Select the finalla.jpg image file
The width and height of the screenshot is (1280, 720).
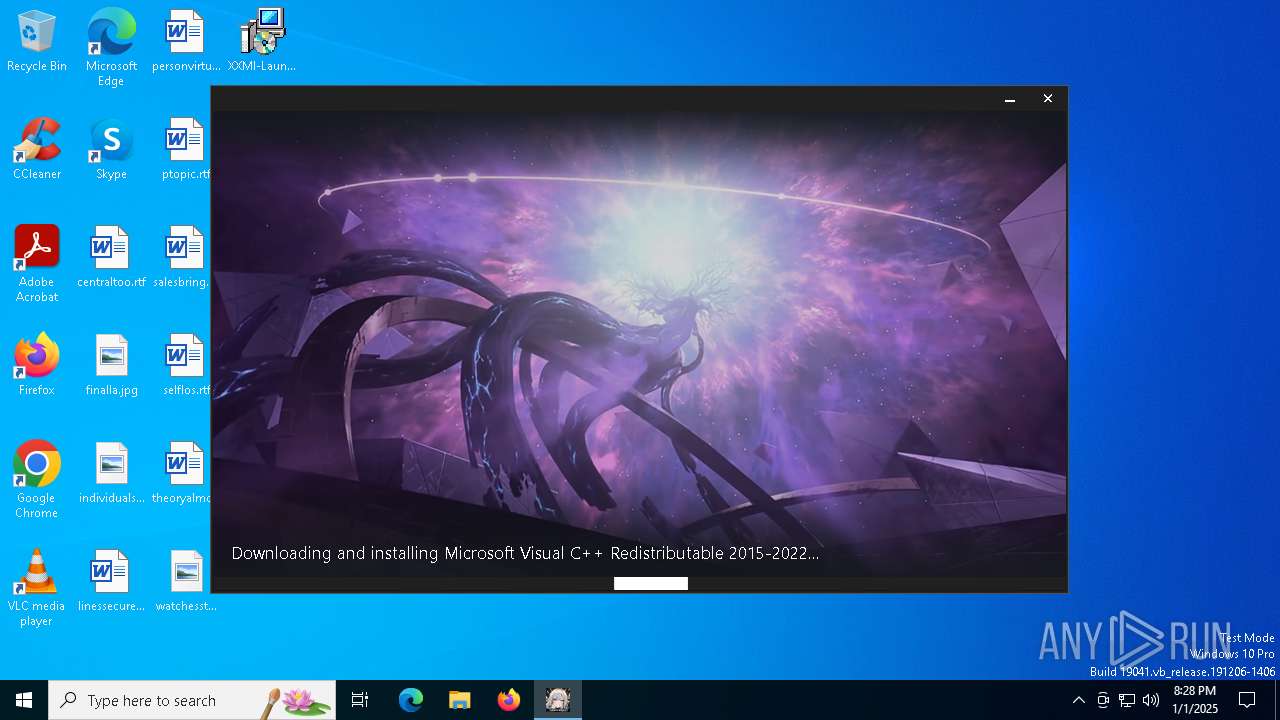tap(111, 365)
